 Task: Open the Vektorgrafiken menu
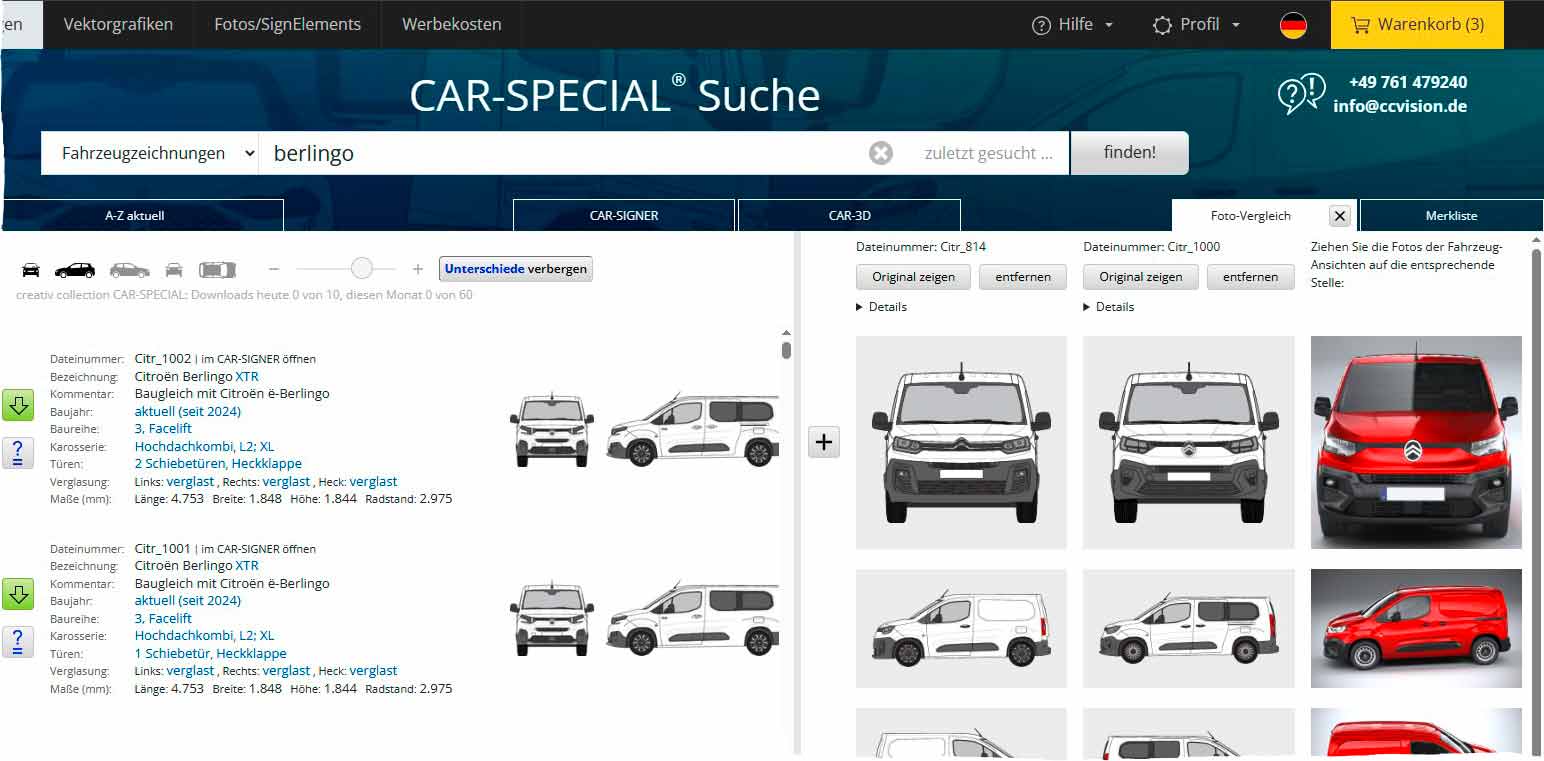pyautogui.click(x=118, y=24)
